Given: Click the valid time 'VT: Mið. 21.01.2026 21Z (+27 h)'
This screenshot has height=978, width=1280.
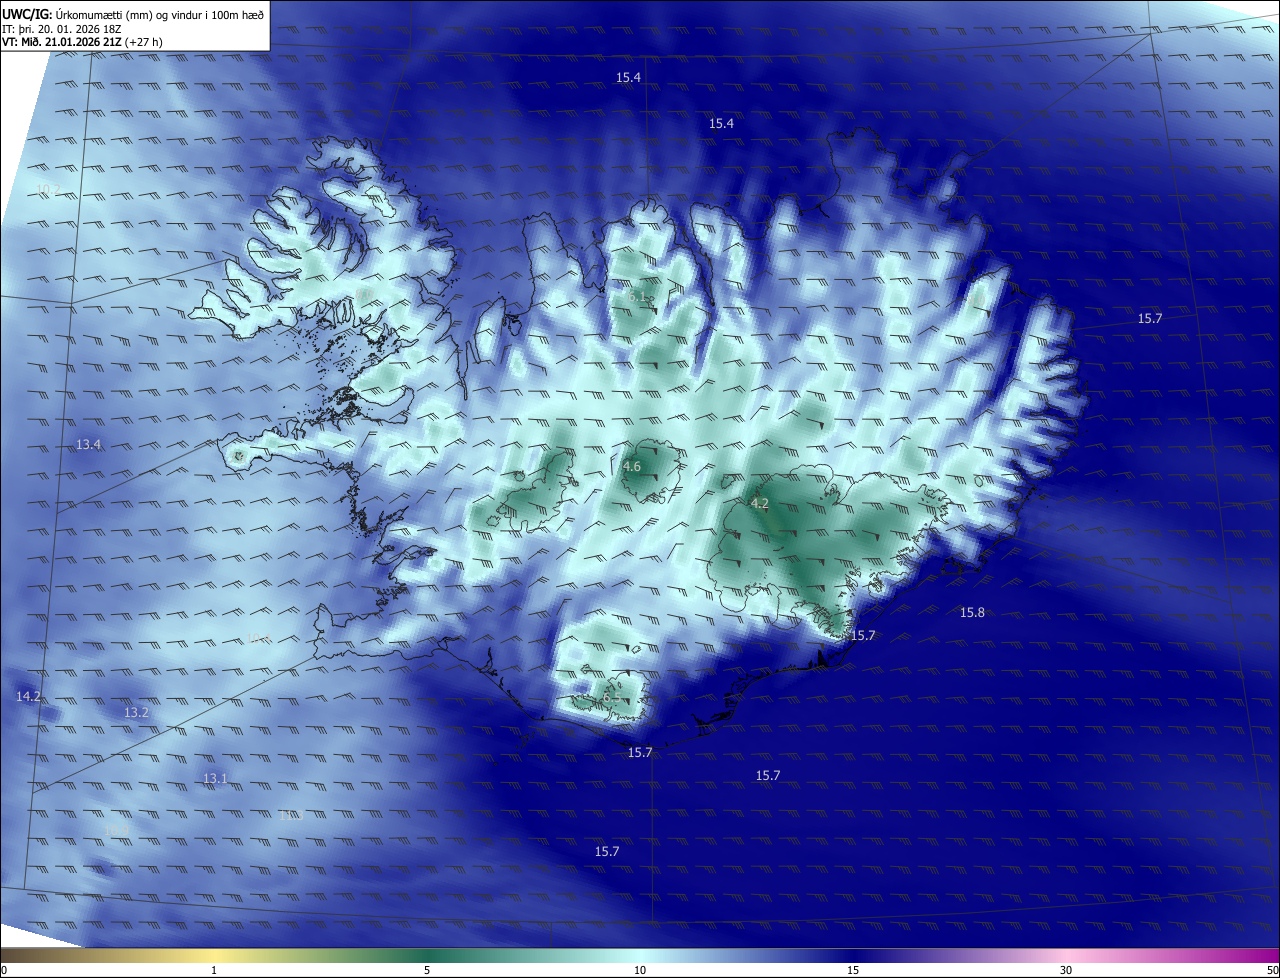Looking at the screenshot, I should pyautogui.click(x=82, y=42).
